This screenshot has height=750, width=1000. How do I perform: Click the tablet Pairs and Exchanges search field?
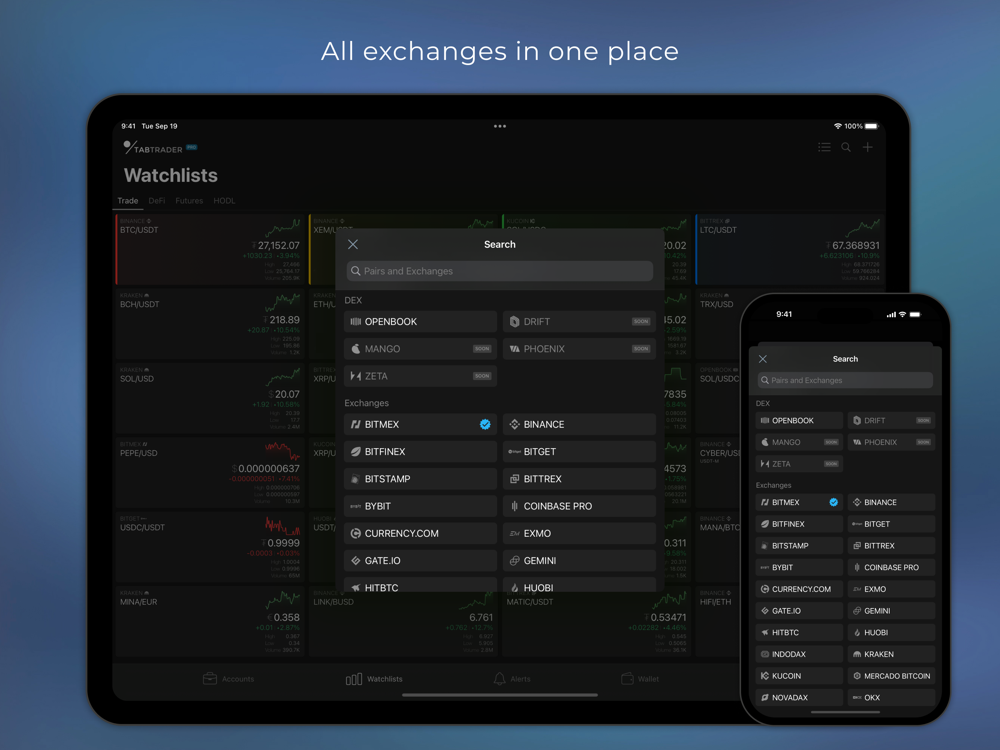(499, 271)
